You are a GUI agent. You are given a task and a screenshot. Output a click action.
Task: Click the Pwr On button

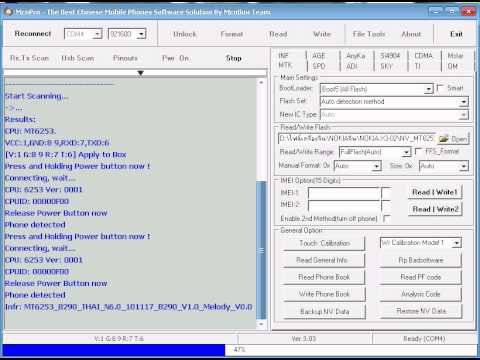[176, 58]
